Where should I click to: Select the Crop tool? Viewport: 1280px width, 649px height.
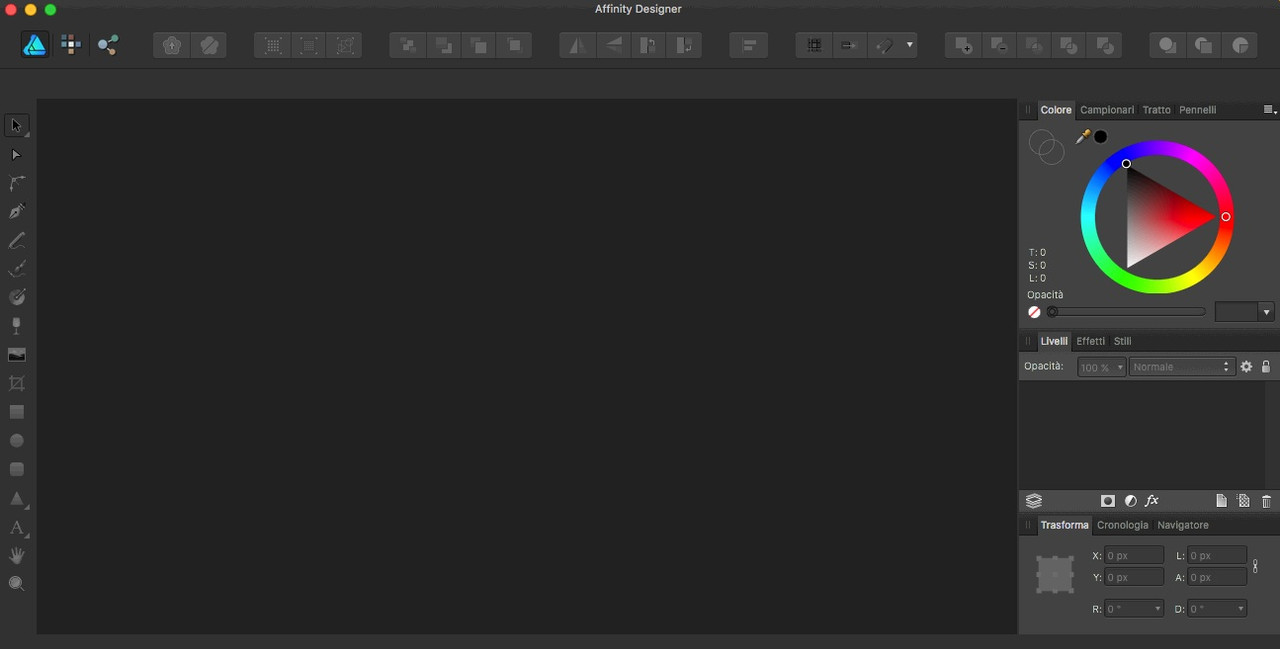16,384
